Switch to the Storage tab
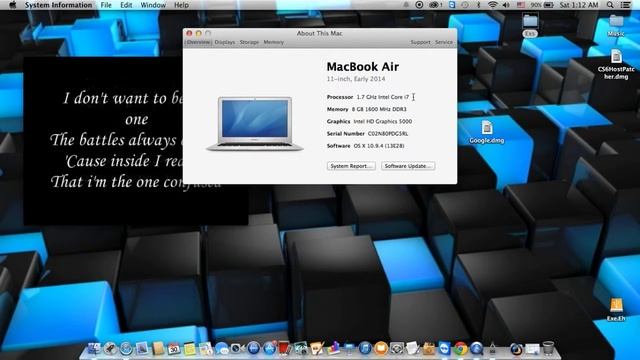Screen dimensions: 640x360 coord(249,42)
